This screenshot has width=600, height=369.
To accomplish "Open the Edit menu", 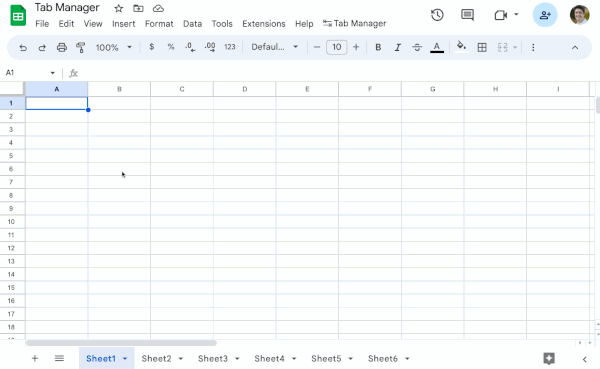I will pyautogui.click(x=66, y=24).
